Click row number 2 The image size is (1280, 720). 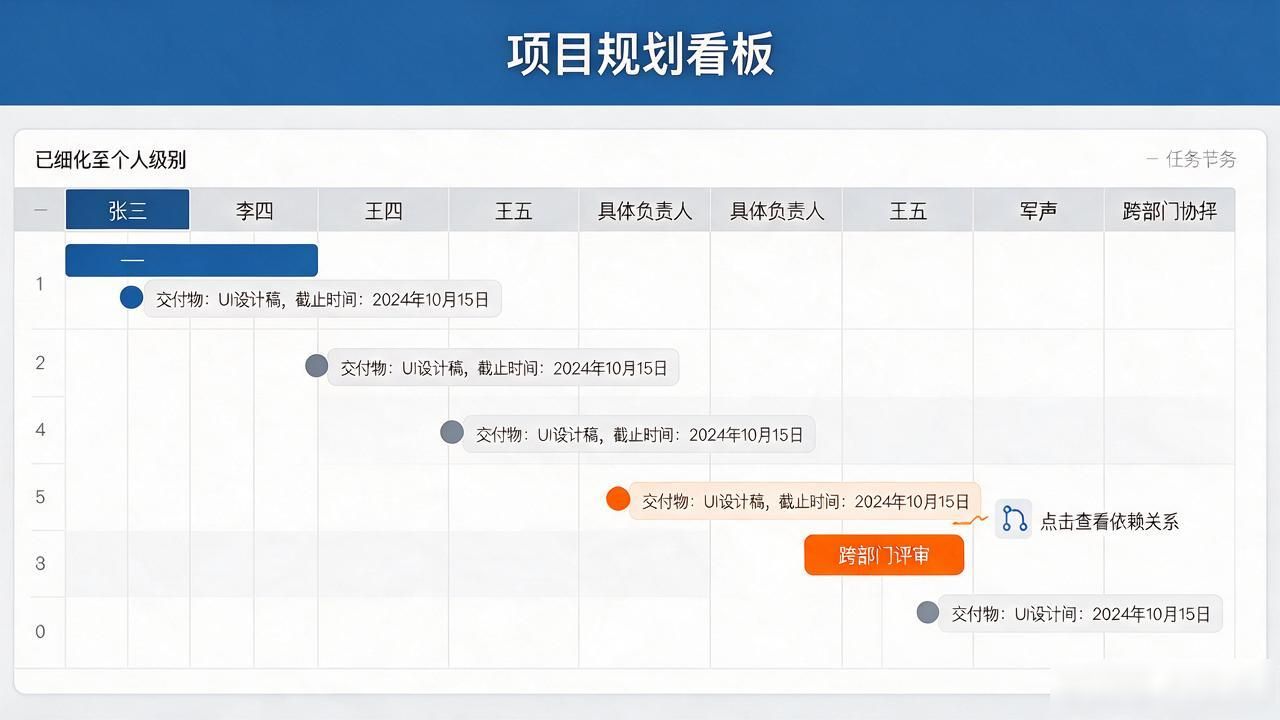coord(40,362)
